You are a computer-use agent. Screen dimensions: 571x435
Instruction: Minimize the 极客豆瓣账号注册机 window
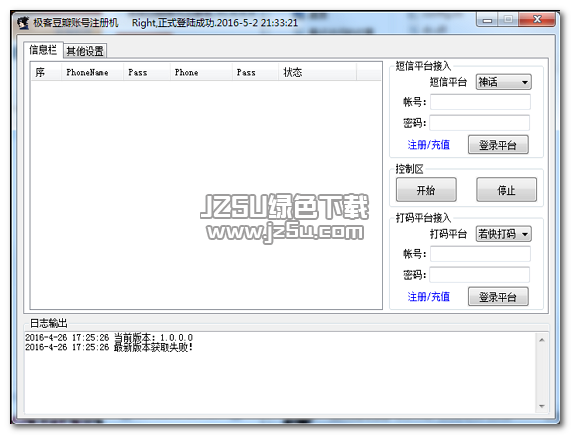point(487,20)
